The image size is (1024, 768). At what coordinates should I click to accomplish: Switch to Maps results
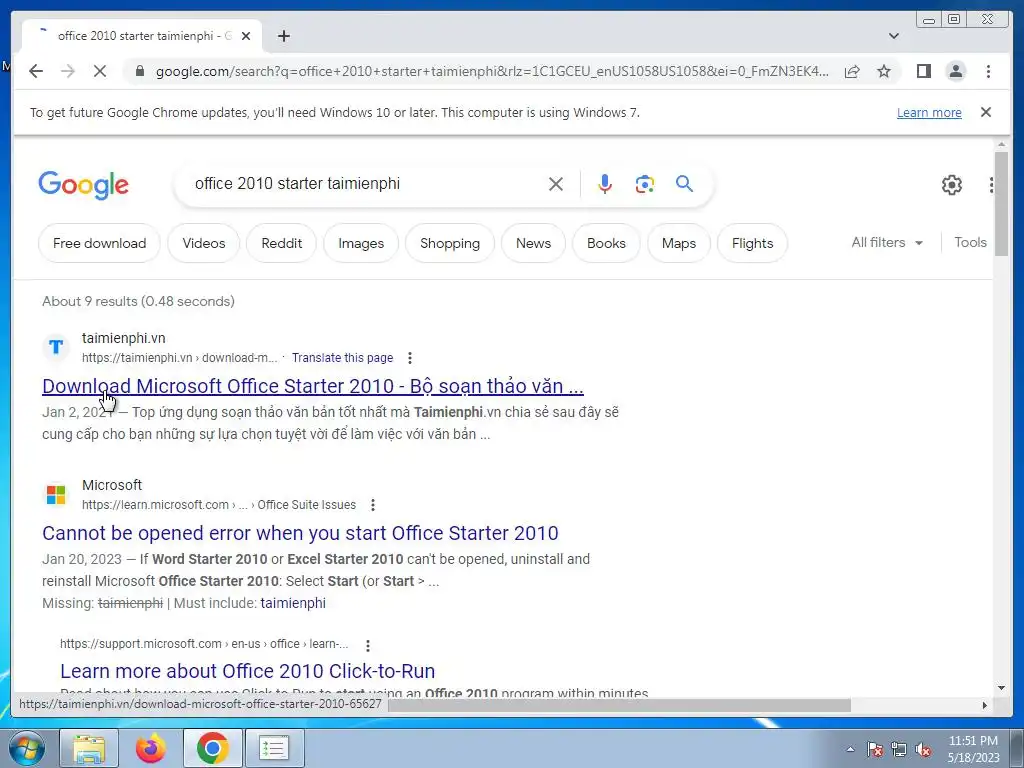coord(679,243)
